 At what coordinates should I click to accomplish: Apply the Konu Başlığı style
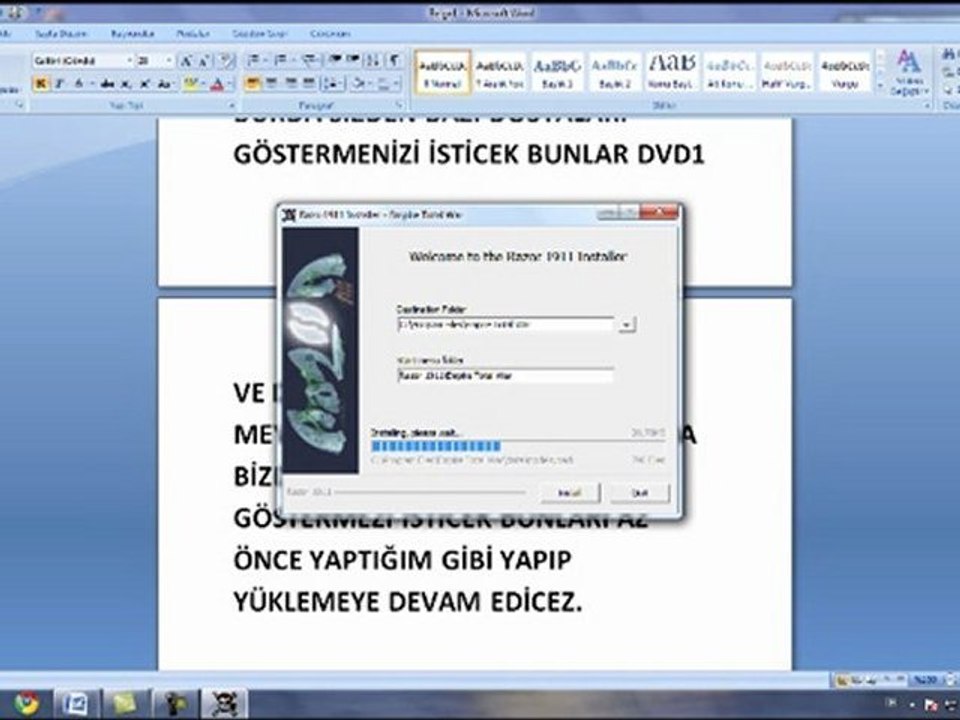(x=672, y=72)
